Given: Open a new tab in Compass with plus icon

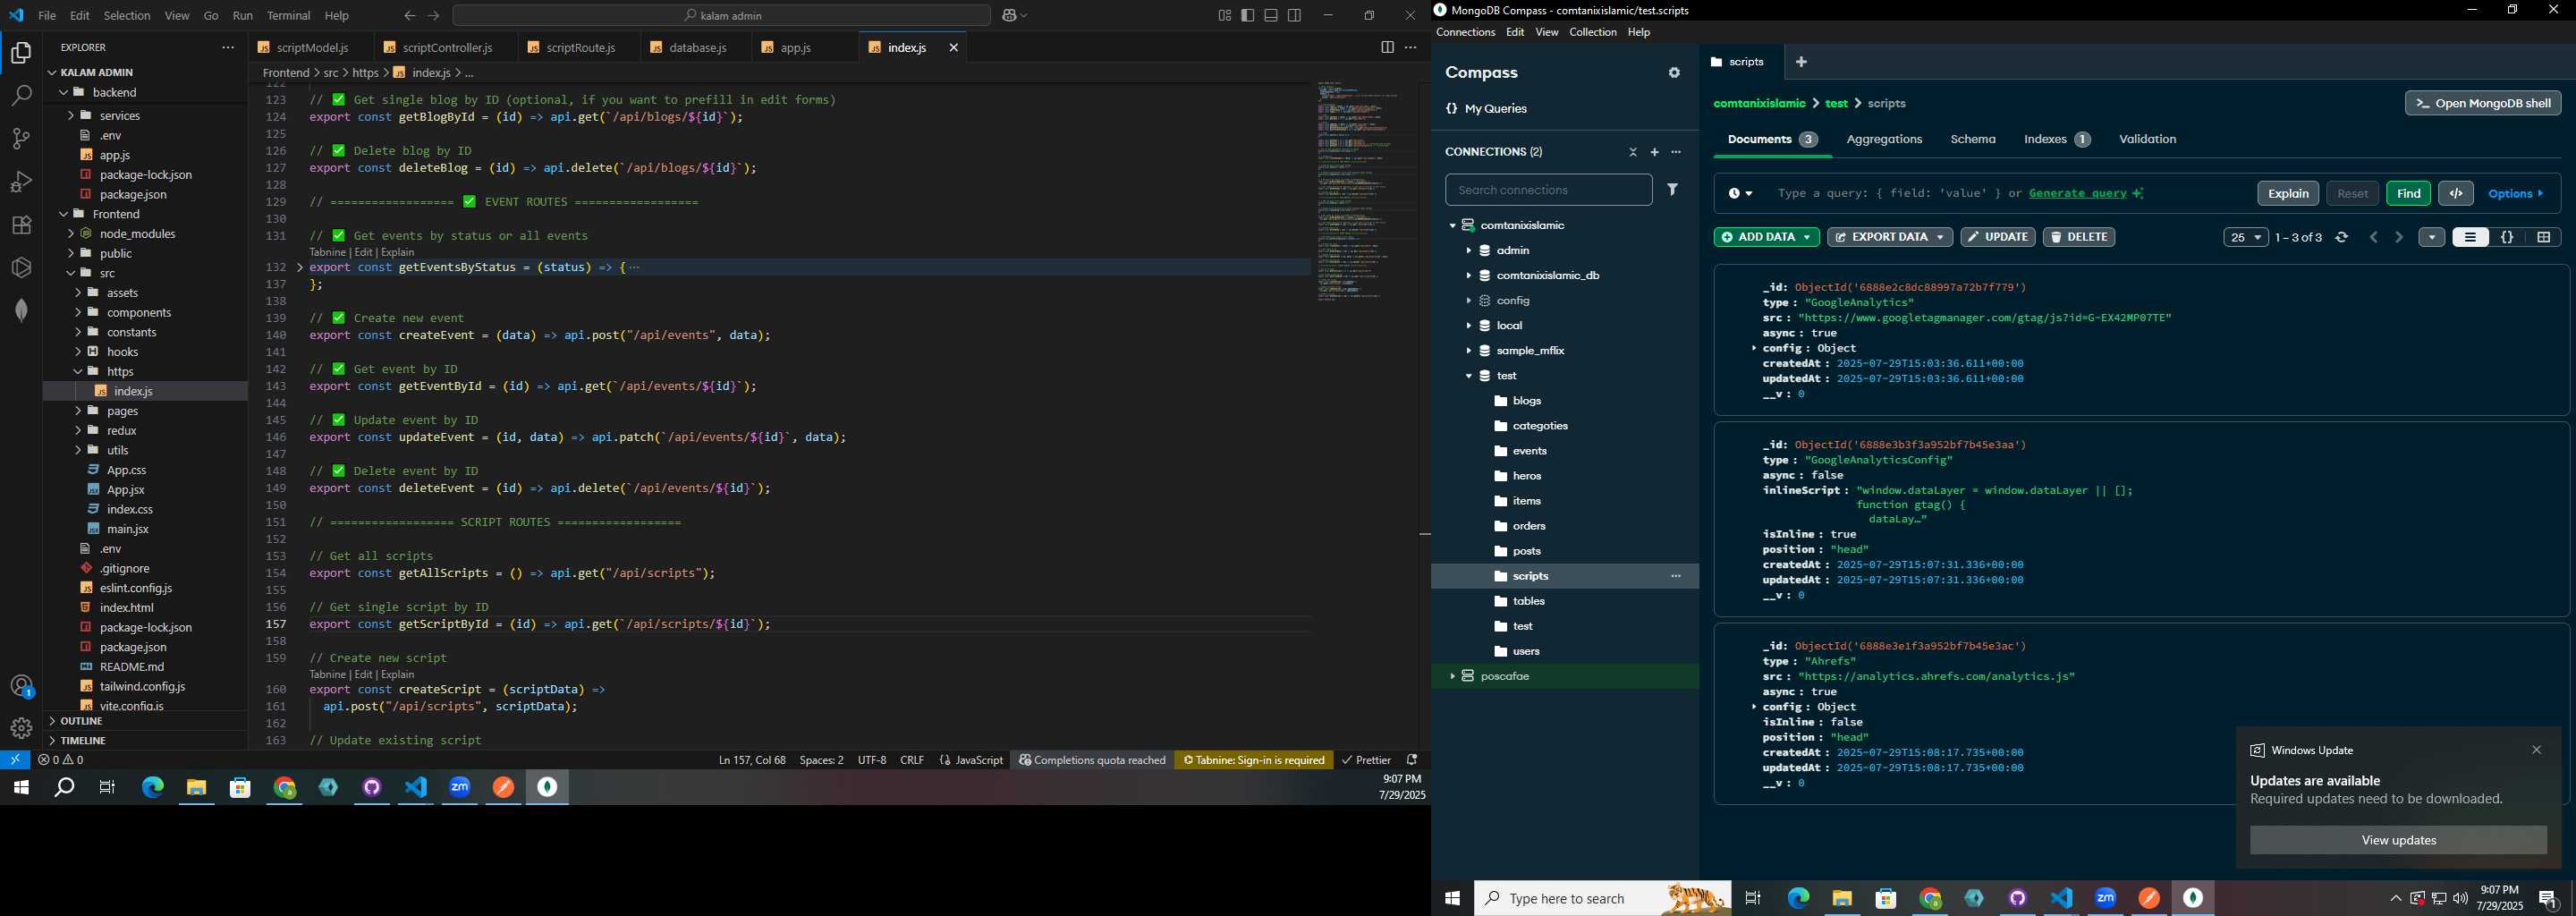Looking at the screenshot, I should point(1801,62).
